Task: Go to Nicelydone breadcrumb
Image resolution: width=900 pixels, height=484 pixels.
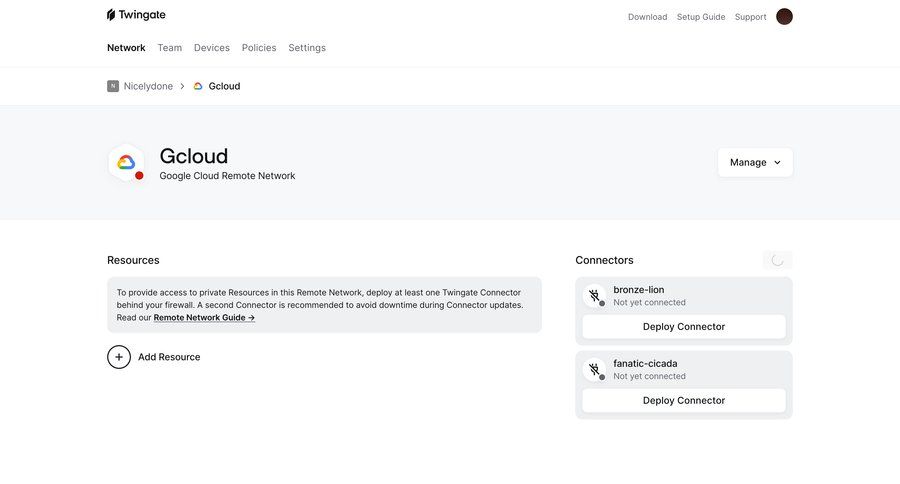Action: click(148, 86)
